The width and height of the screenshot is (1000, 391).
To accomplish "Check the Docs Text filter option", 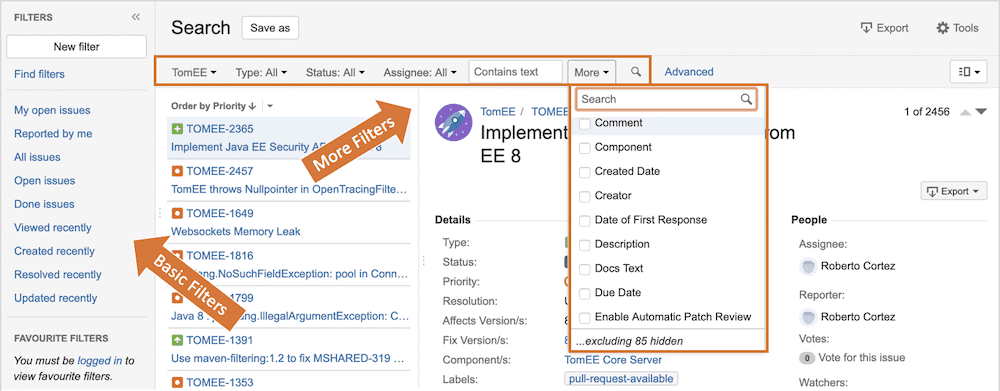I will (584, 269).
